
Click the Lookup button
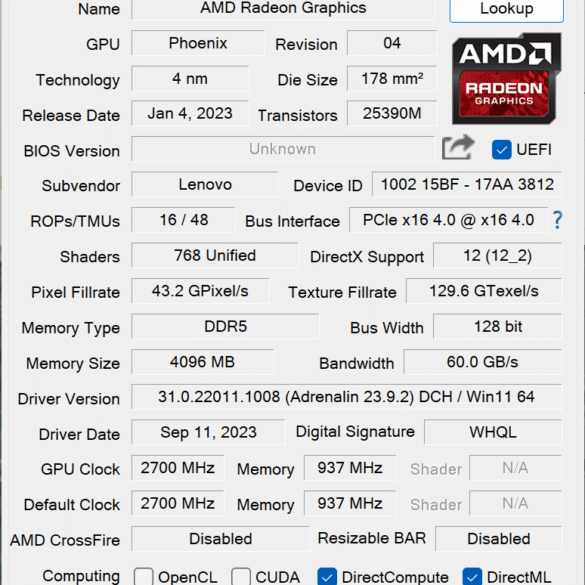point(506,9)
